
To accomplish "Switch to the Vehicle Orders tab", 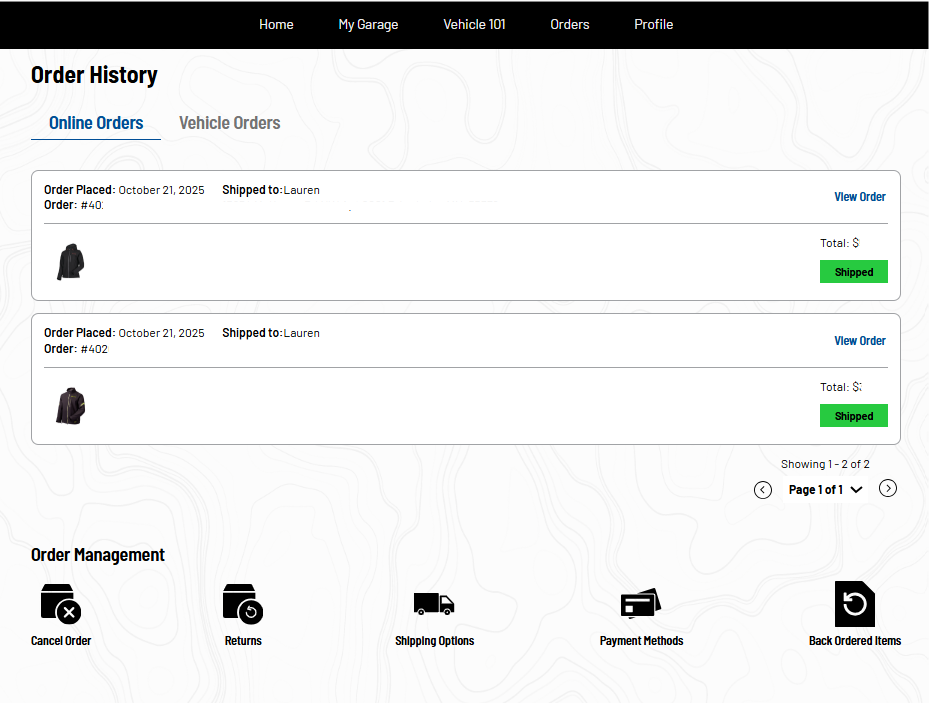I will (230, 123).
